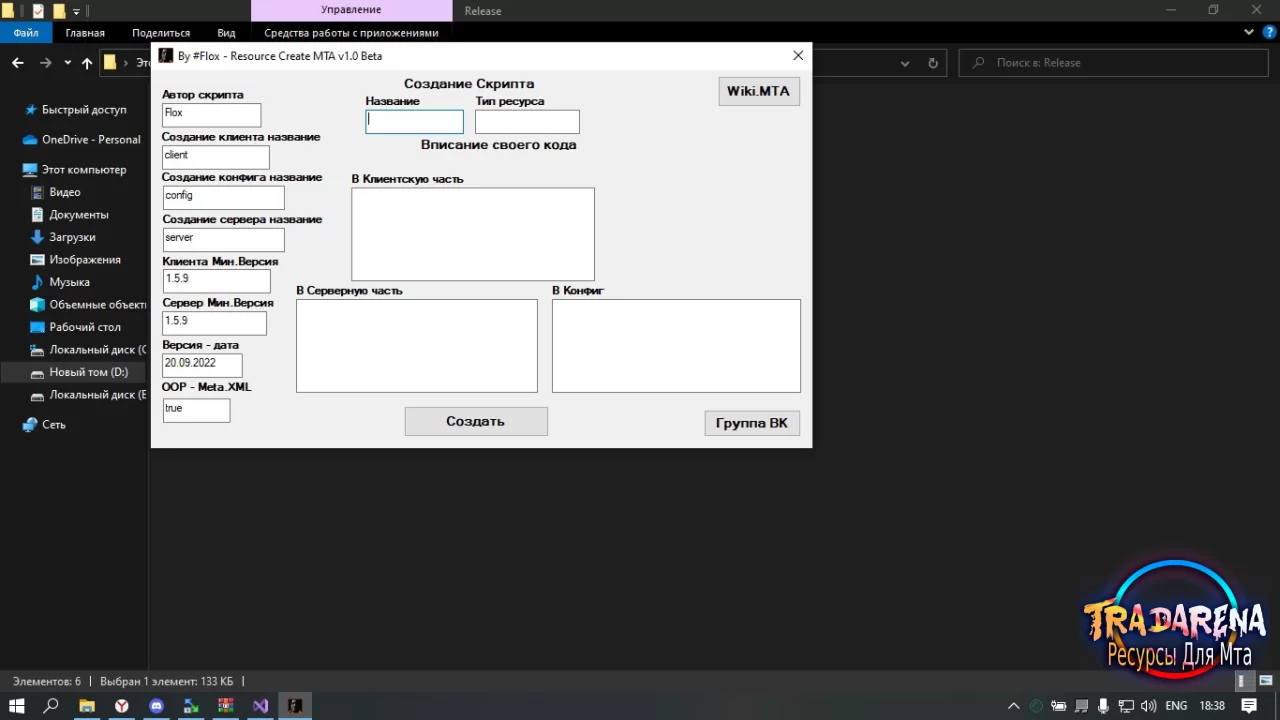Click the Properties quick access icon
The image size is (1280, 720).
pos(38,11)
